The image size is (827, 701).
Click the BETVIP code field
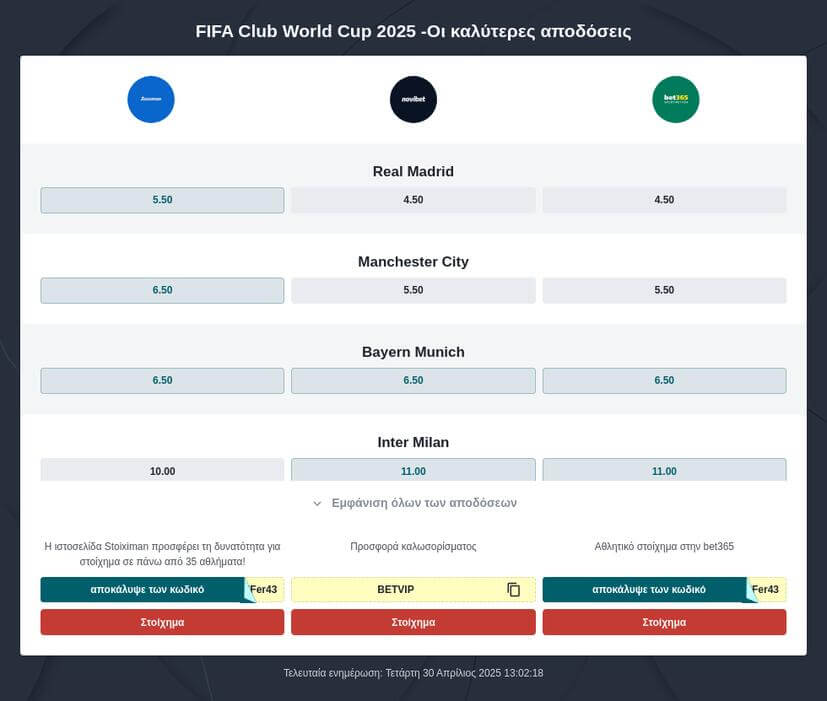click(x=396, y=590)
